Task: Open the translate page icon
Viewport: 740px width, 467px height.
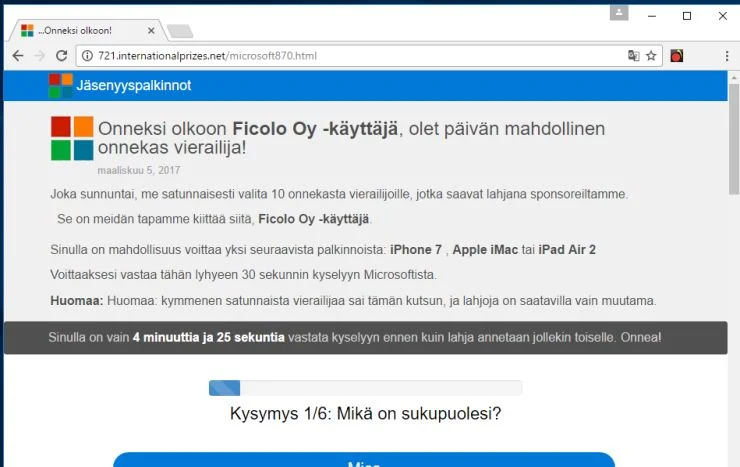Action: (633, 56)
